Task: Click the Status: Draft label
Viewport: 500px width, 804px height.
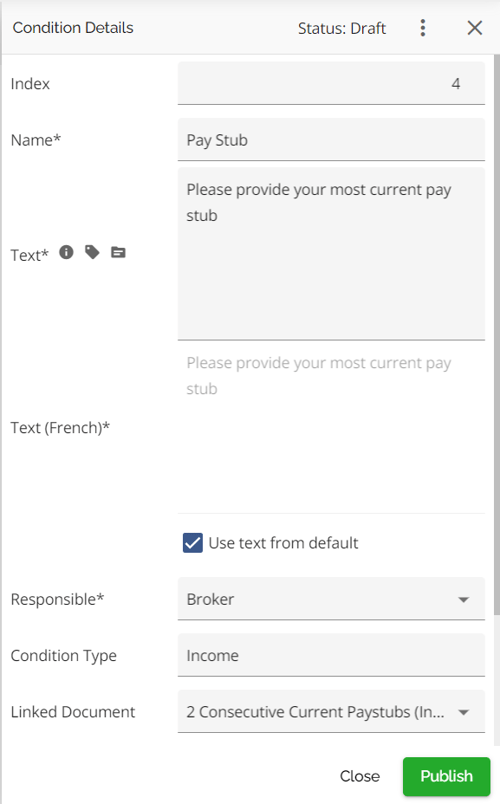Action: click(342, 28)
